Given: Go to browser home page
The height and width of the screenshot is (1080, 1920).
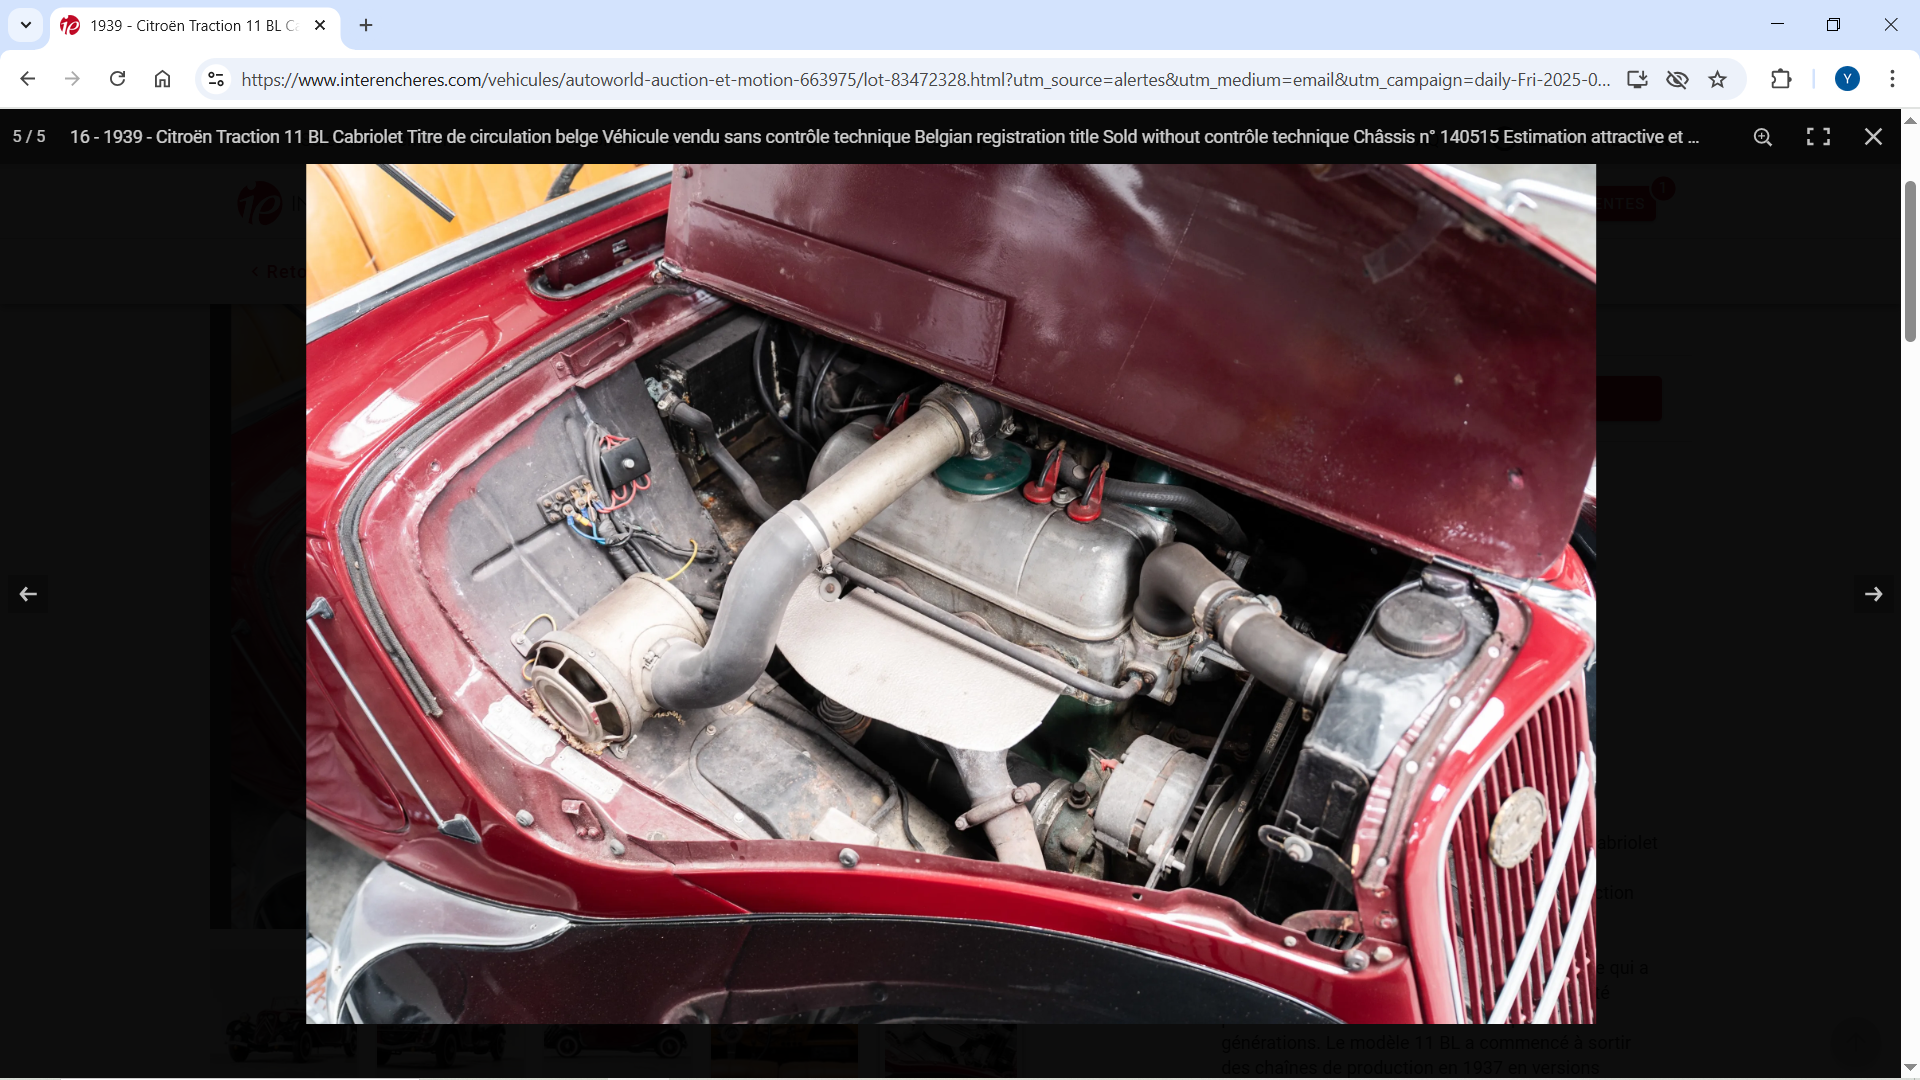Looking at the screenshot, I should point(162,79).
